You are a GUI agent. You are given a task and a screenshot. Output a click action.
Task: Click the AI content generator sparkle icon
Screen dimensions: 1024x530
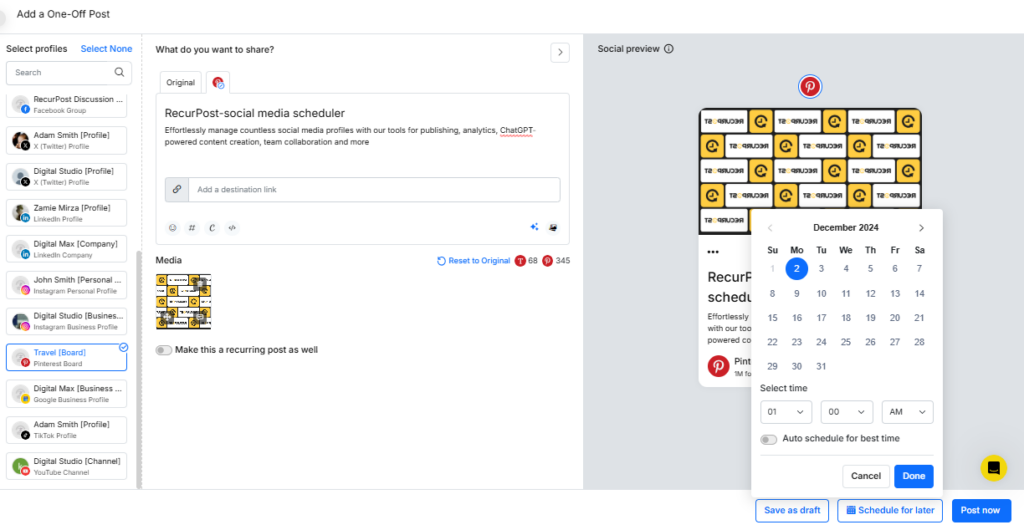coord(534,227)
